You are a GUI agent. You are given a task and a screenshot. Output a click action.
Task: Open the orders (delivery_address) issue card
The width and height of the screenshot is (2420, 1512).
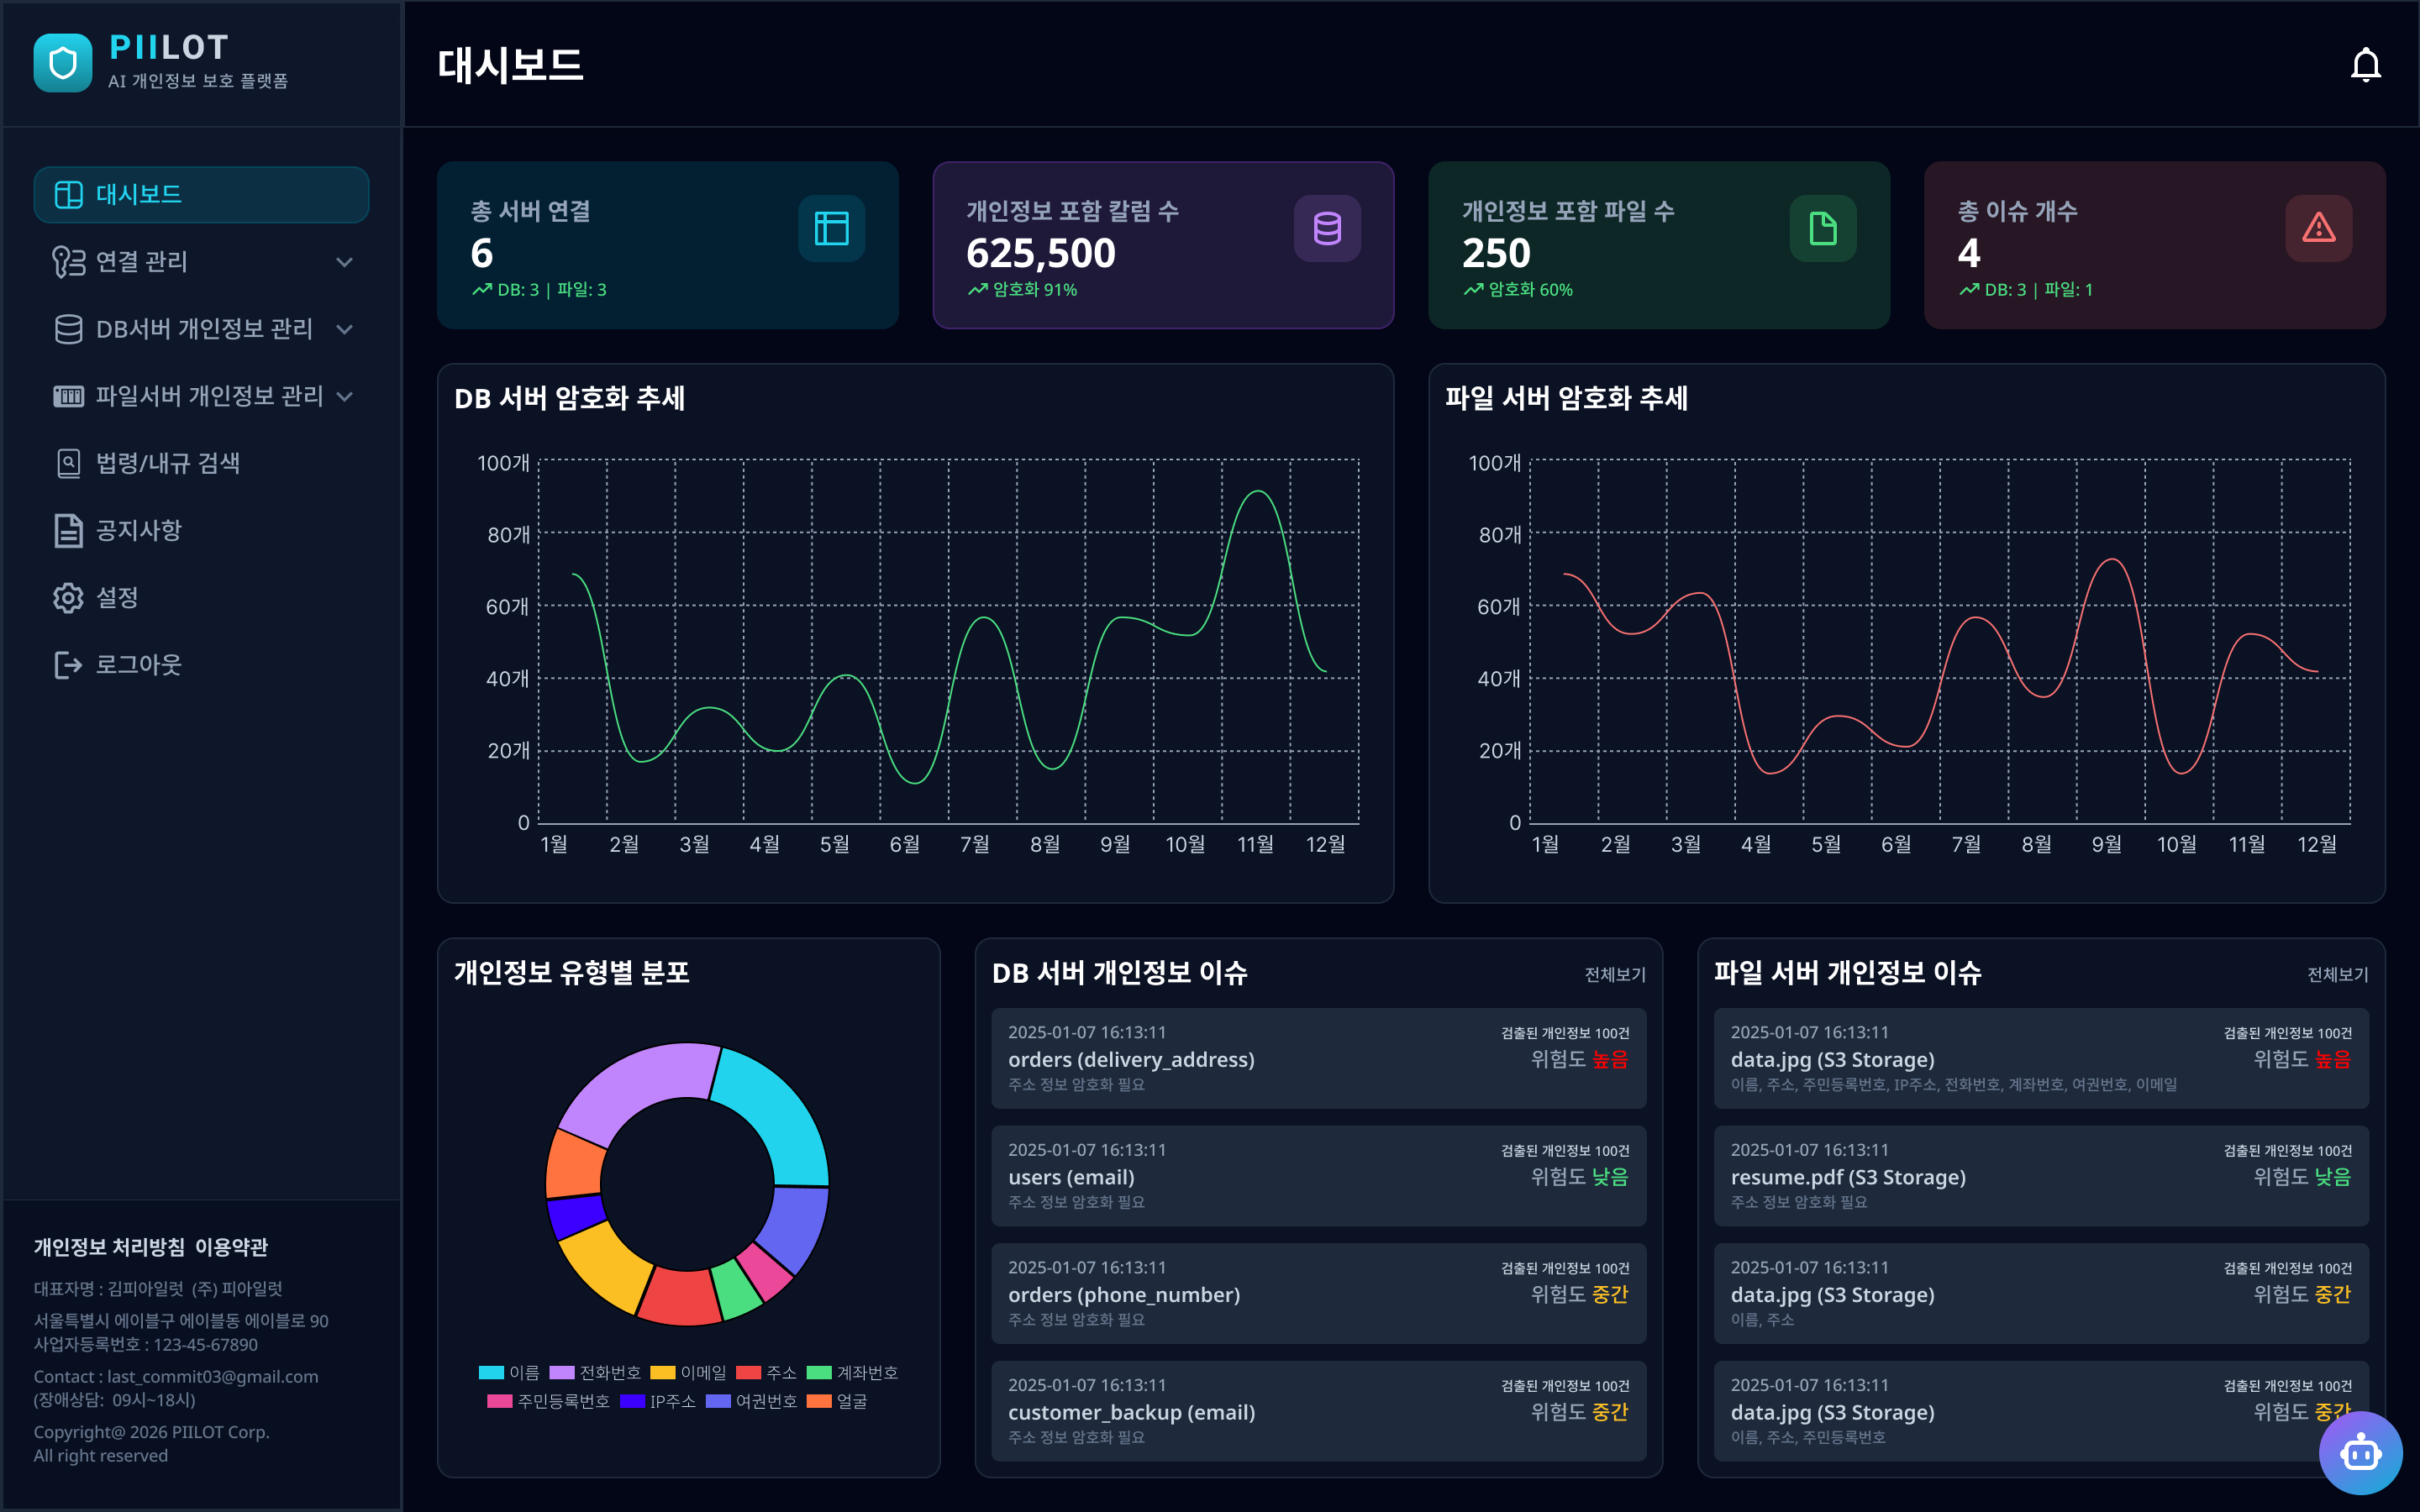(1318, 1058)
